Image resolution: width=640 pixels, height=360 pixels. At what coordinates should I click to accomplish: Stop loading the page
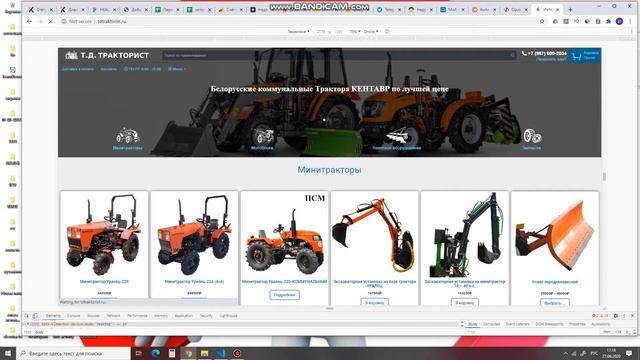[51, 21]
